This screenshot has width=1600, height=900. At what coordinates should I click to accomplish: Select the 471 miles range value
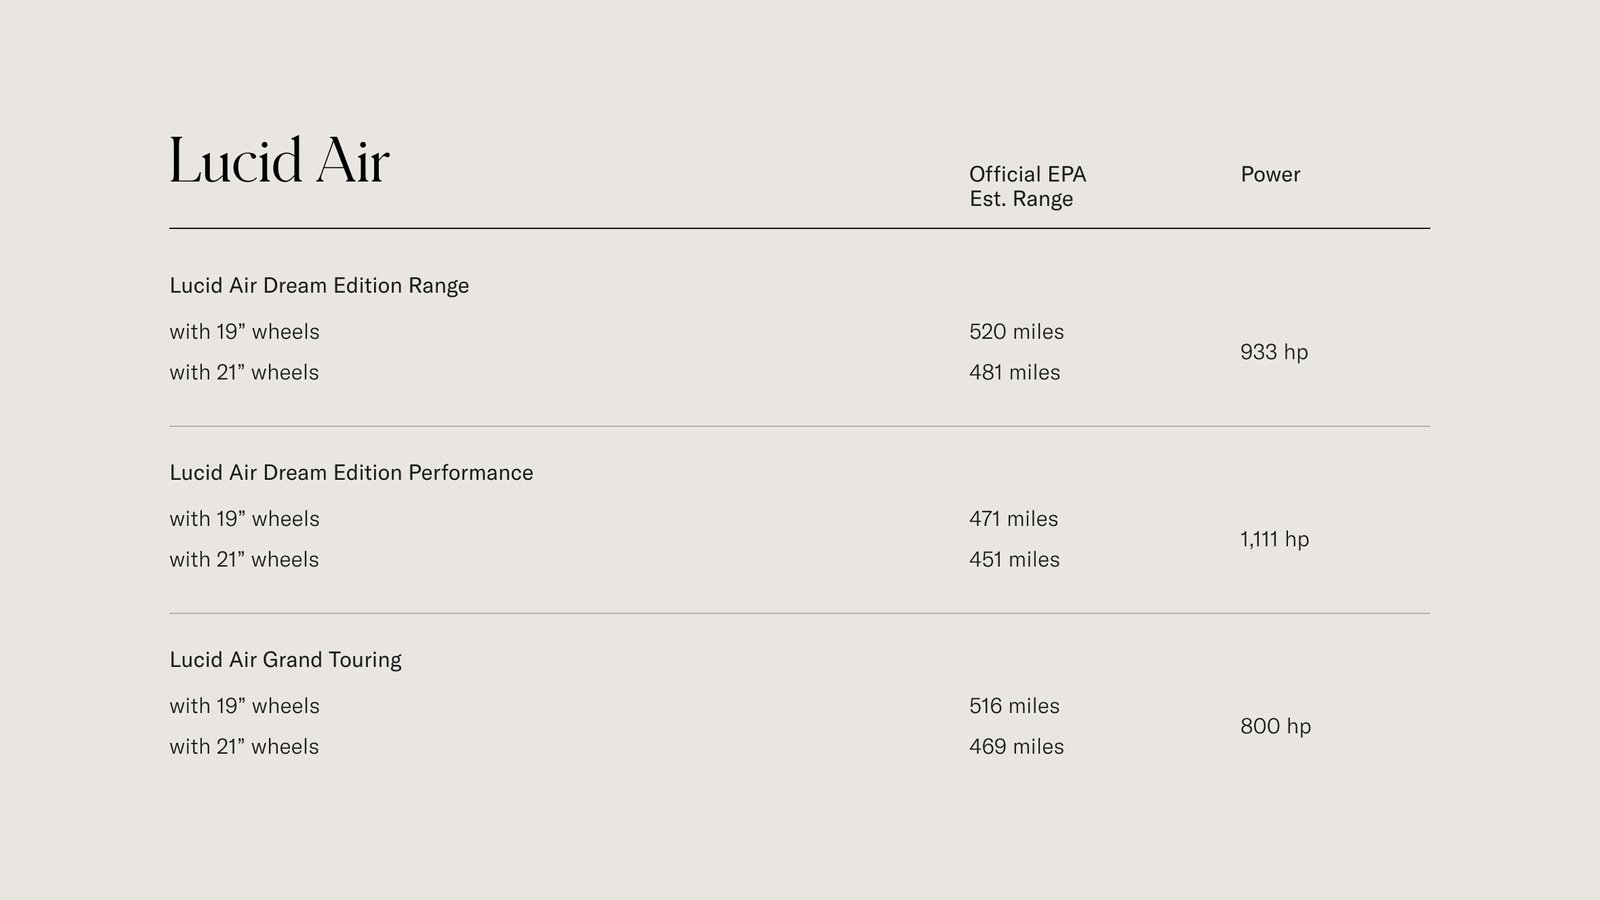(1013, 519)
